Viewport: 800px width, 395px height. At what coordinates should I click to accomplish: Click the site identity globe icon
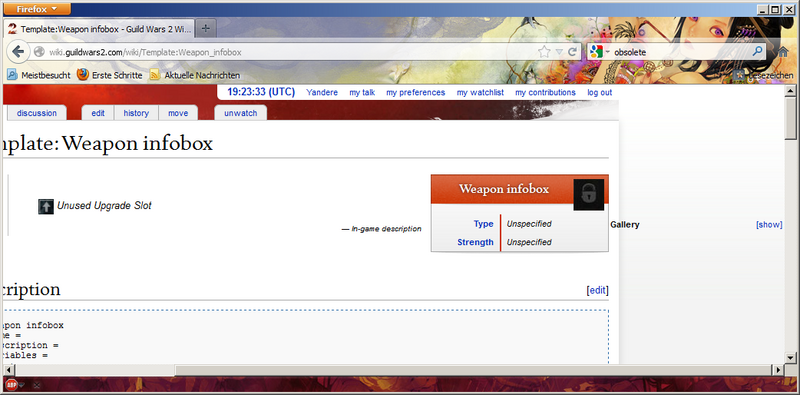coord(39,52)
